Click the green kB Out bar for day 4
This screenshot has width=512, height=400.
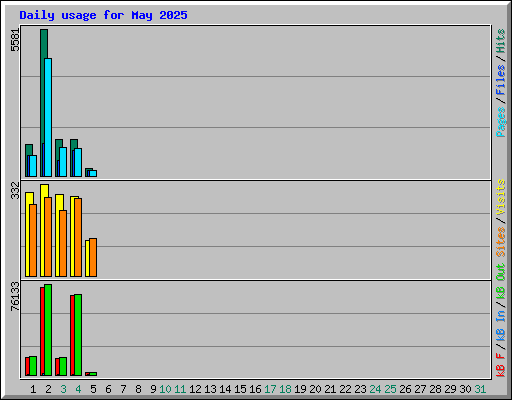pos(78,335)
